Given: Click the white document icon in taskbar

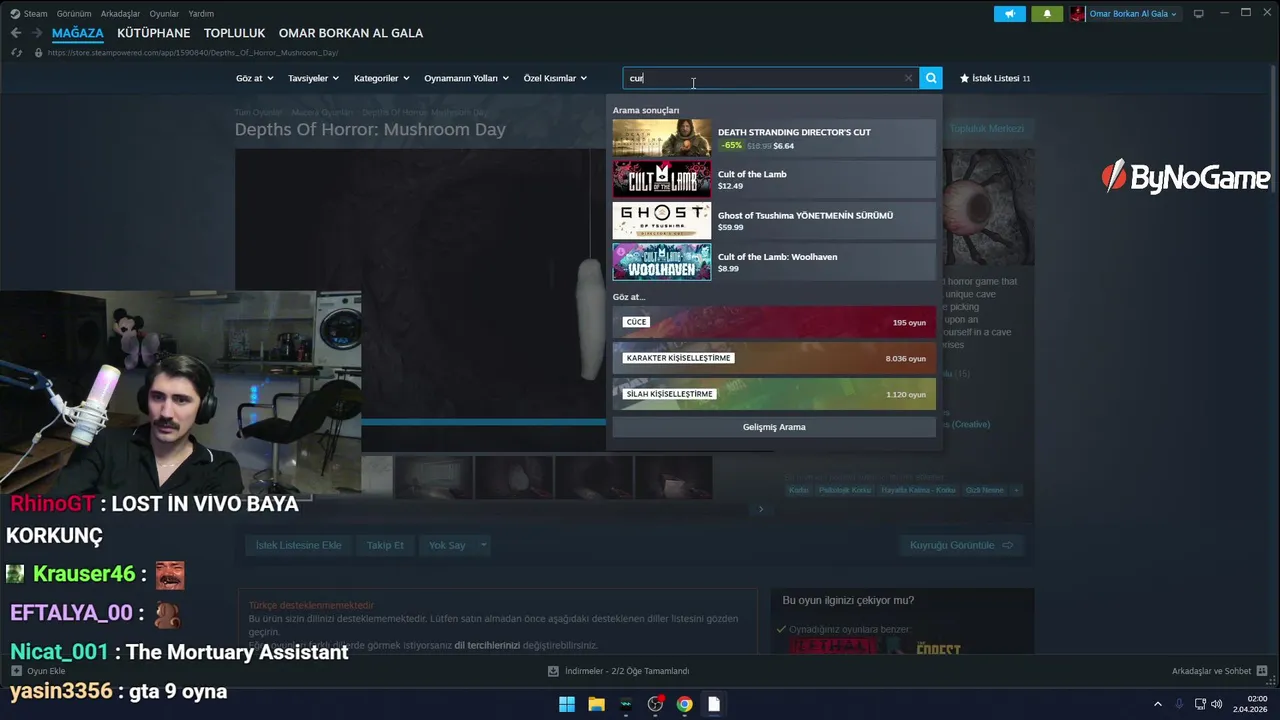Looking at the screenshot, I should point(713,704).
